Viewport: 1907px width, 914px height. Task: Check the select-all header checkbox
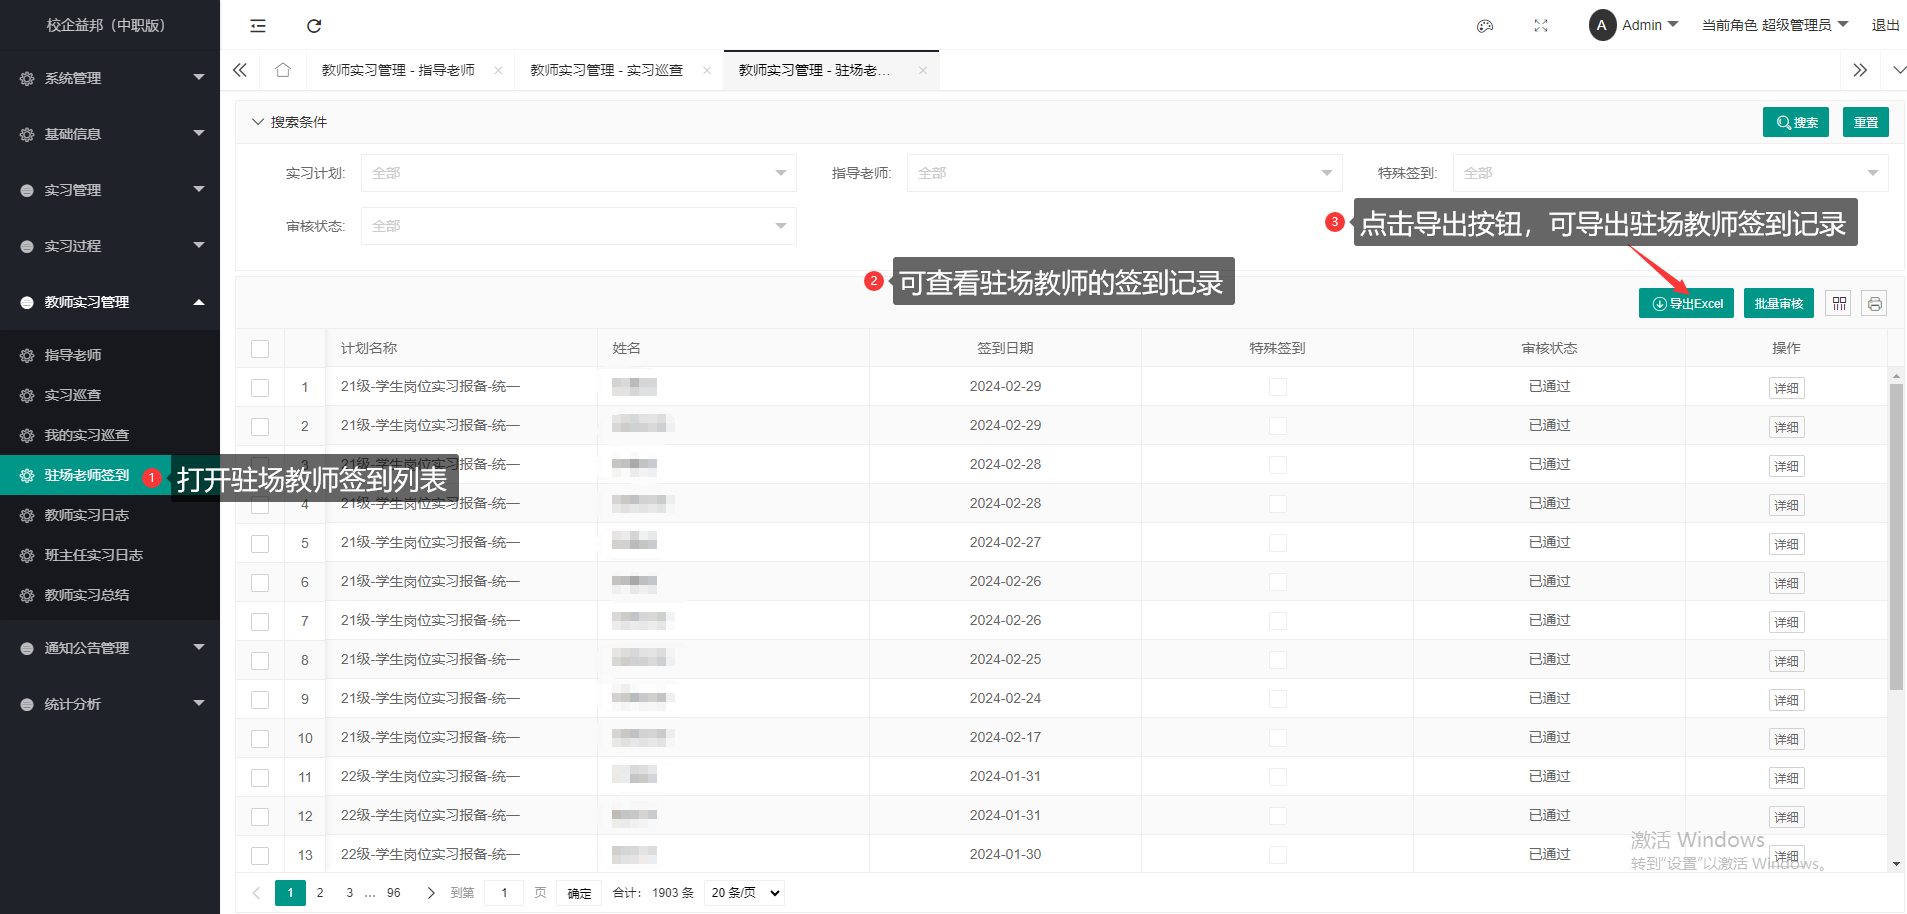[260, 349]
